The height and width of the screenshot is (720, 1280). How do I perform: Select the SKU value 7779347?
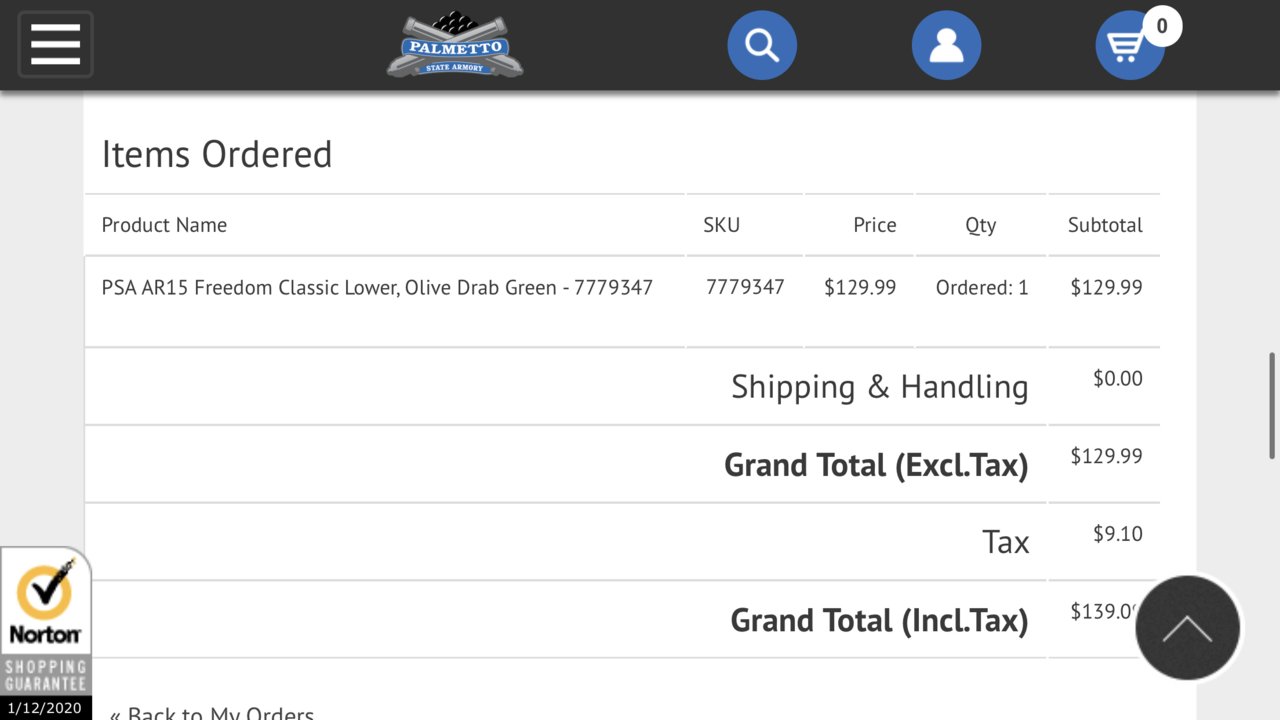click(x=745, y=288)
